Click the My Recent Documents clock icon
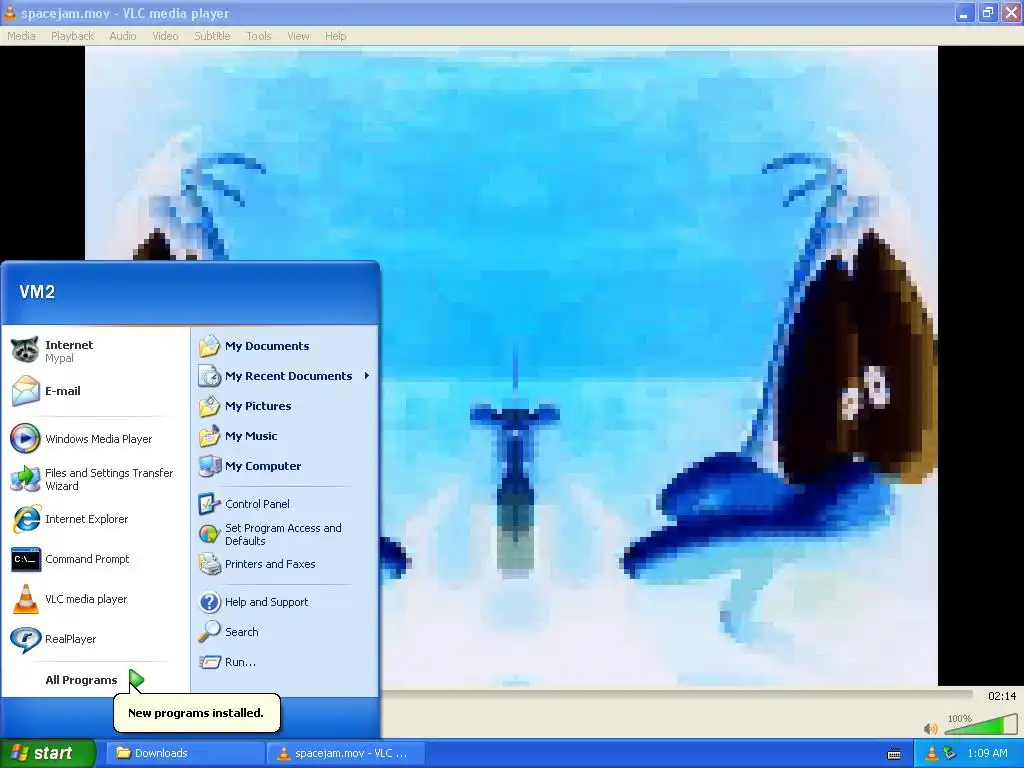 pos(210,376)
